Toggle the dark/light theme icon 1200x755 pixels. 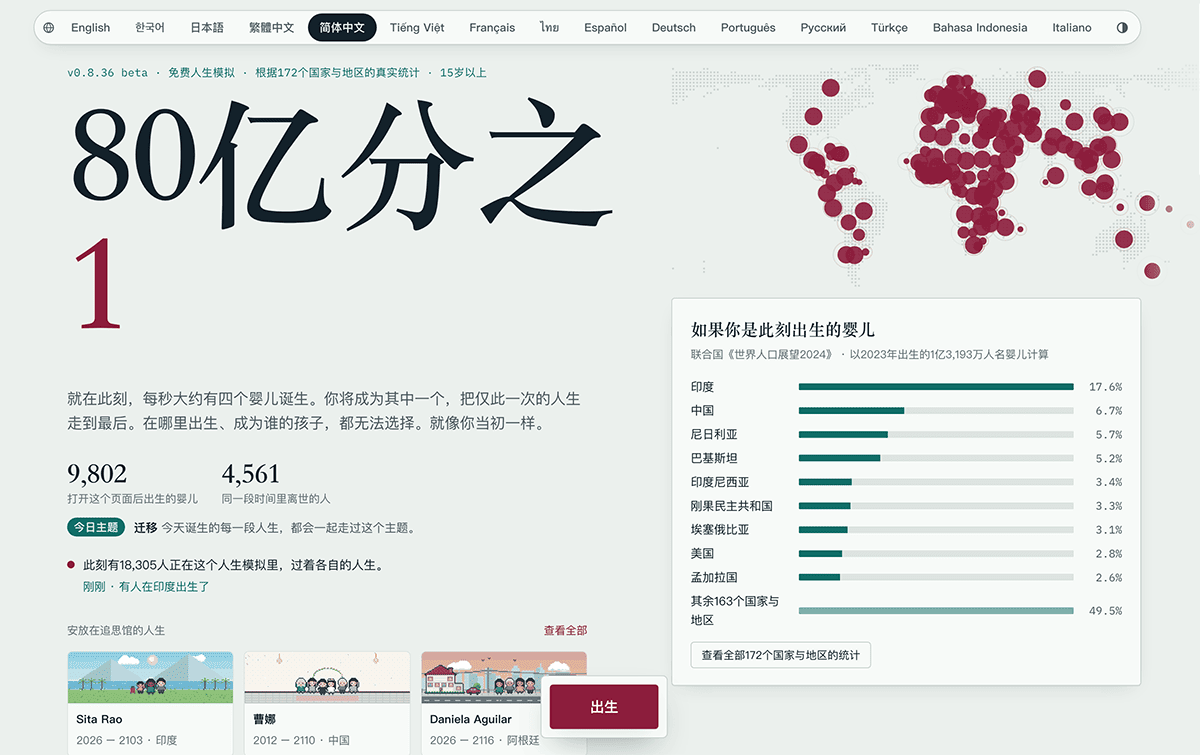(1122, 28)
